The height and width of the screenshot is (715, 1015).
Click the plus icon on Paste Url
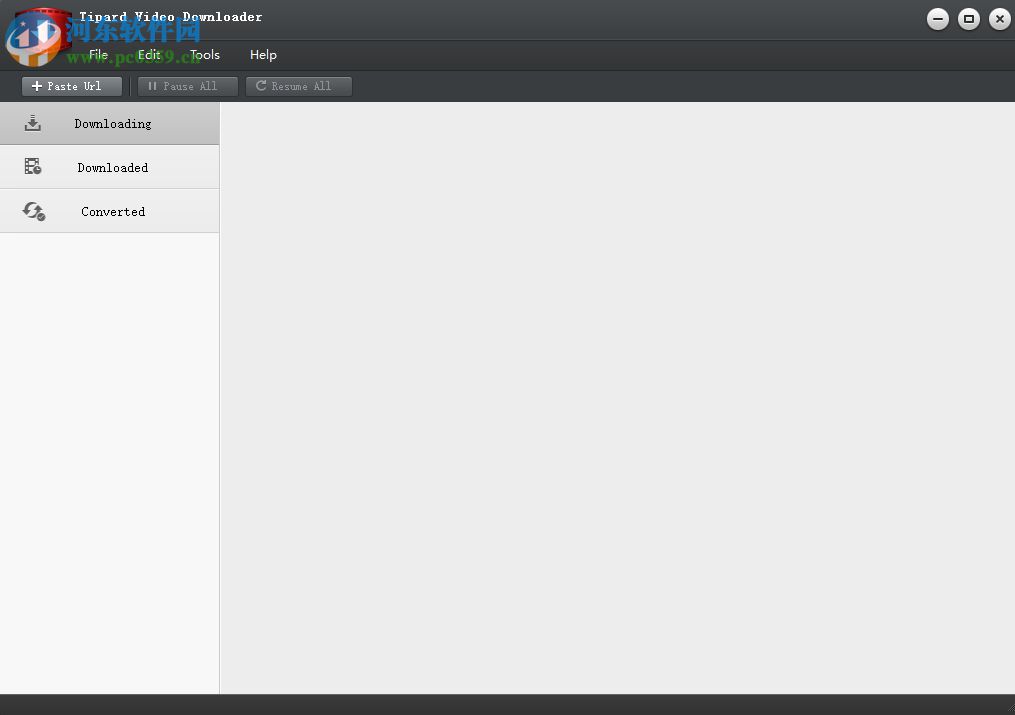[36, 86]
